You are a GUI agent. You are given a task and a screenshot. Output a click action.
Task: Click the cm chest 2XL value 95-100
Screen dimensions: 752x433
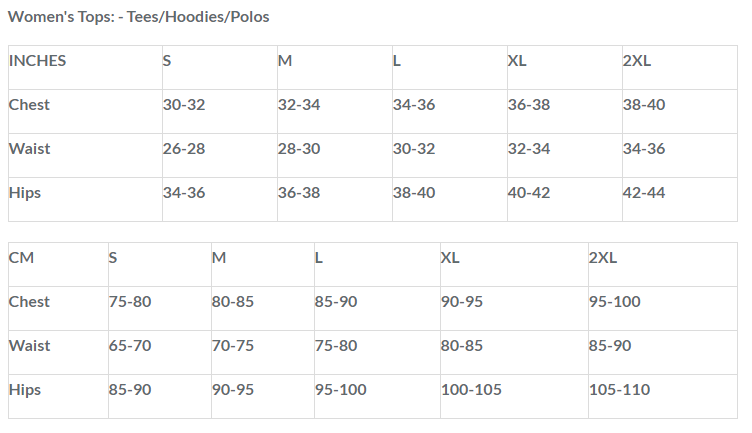[615, 302]
